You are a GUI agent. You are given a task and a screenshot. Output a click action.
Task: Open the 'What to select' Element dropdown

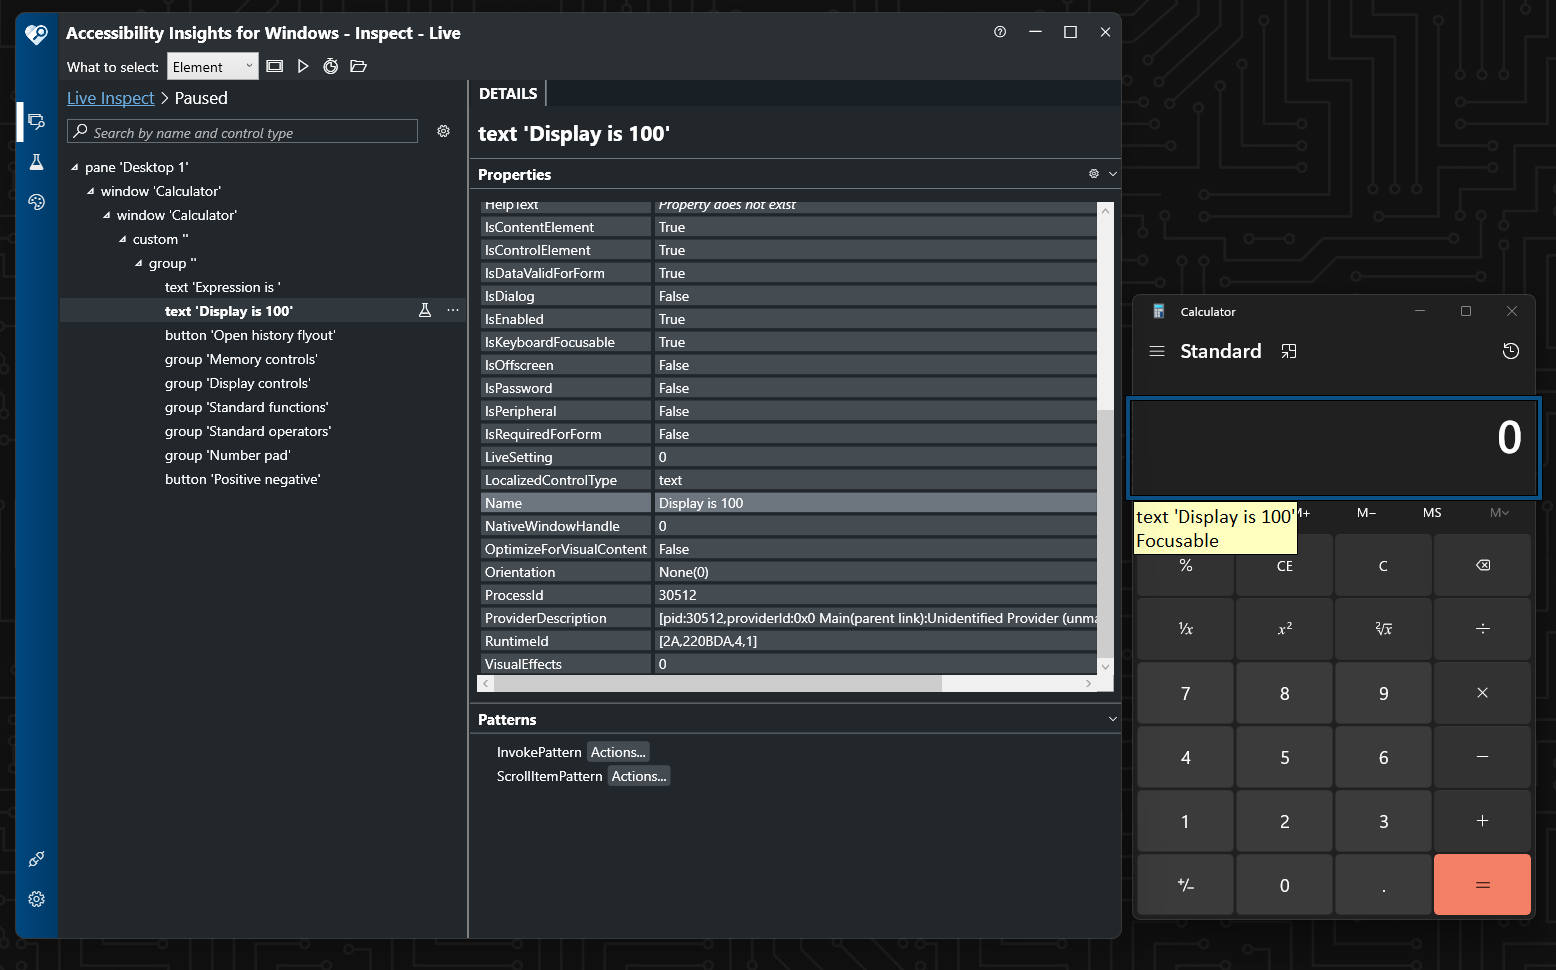pyautogui.click(x=213, y=67)
